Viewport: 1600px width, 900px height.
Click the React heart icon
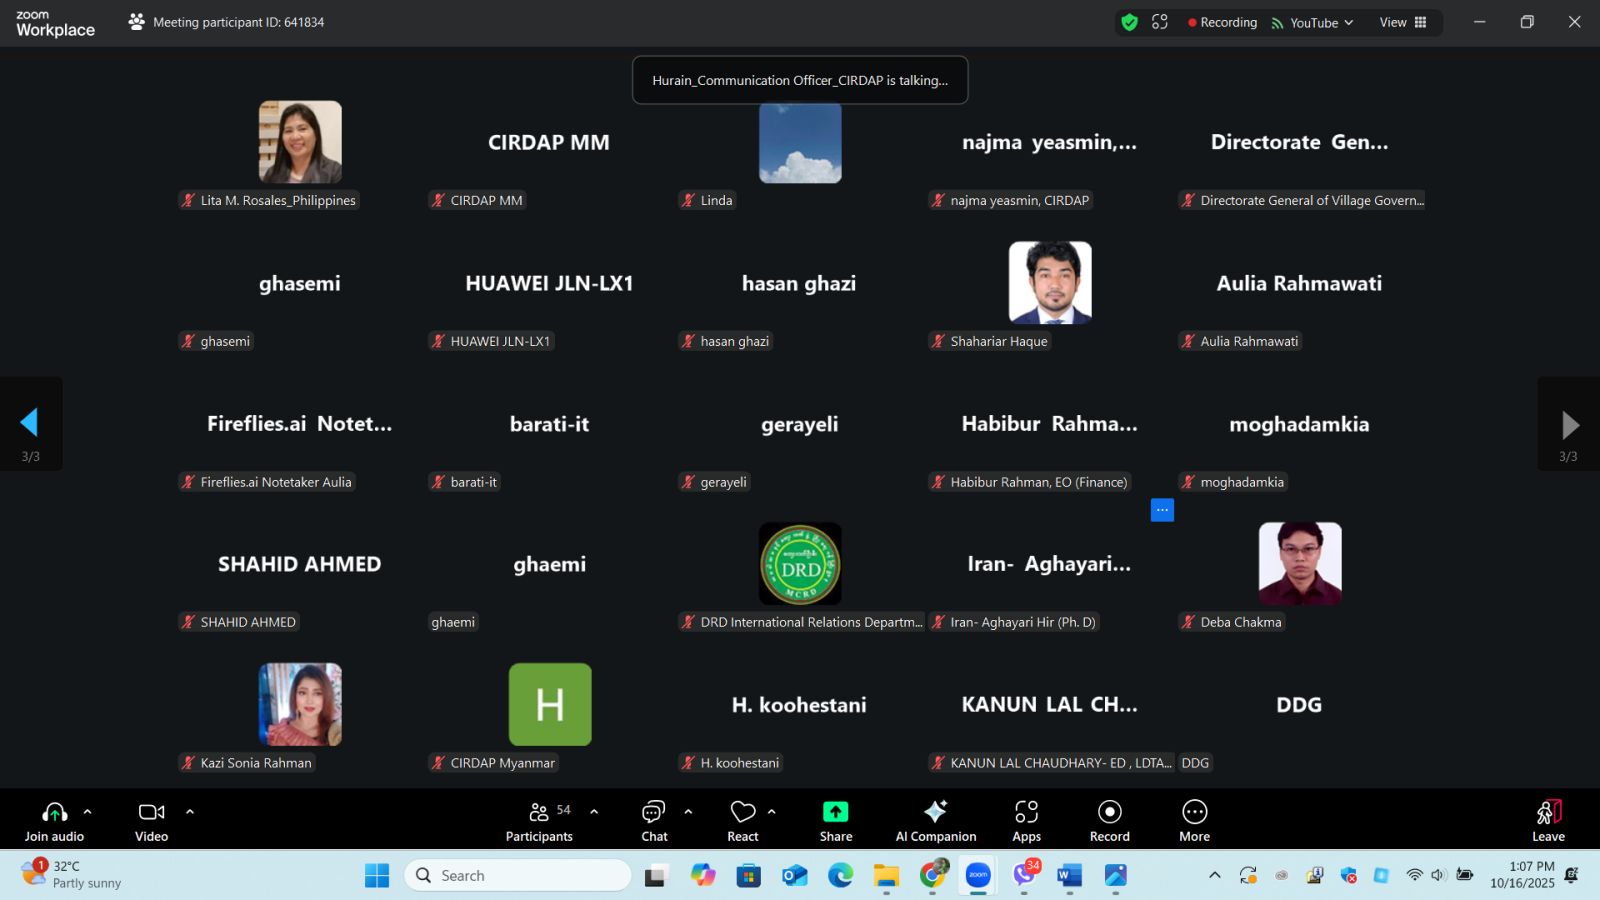[742, 812]
